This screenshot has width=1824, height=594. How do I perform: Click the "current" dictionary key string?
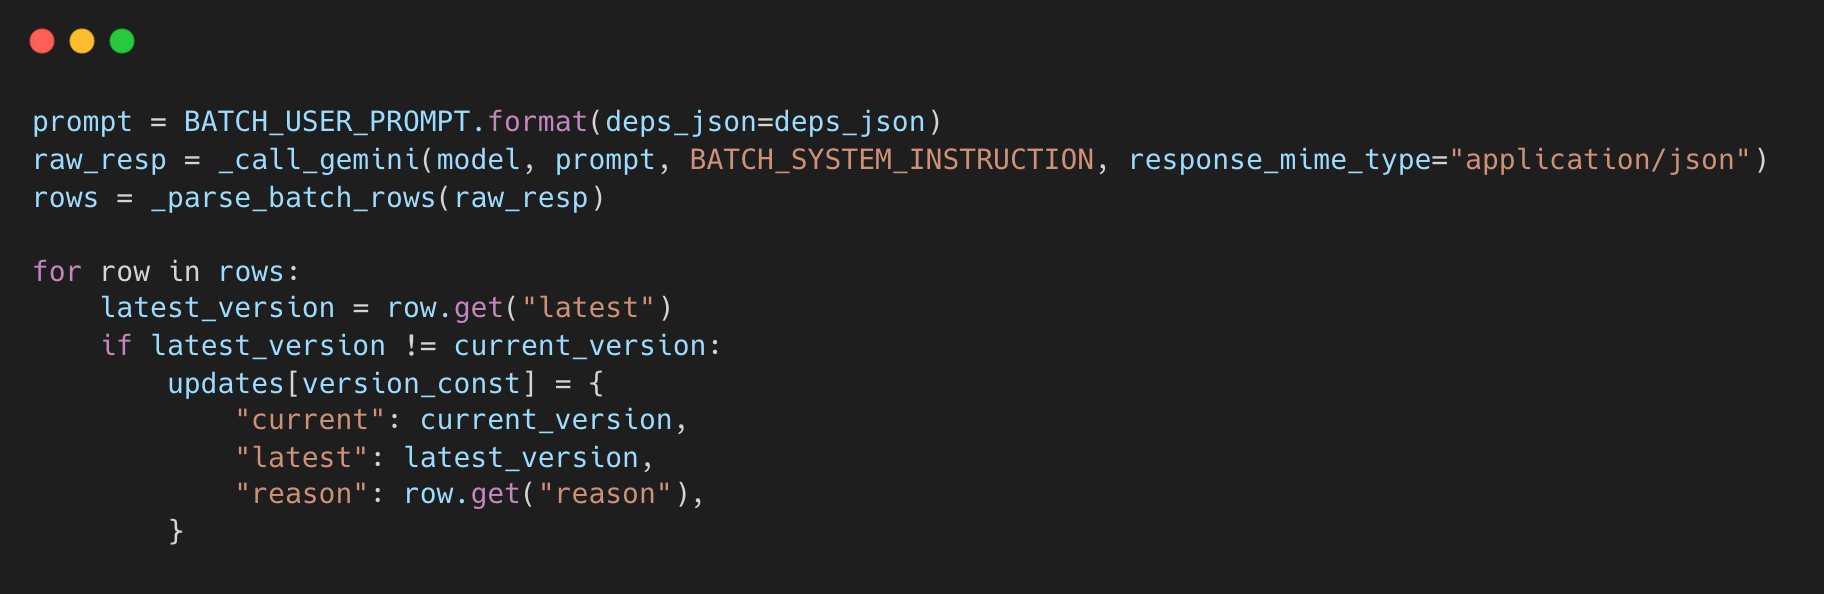tap(310, 420)
